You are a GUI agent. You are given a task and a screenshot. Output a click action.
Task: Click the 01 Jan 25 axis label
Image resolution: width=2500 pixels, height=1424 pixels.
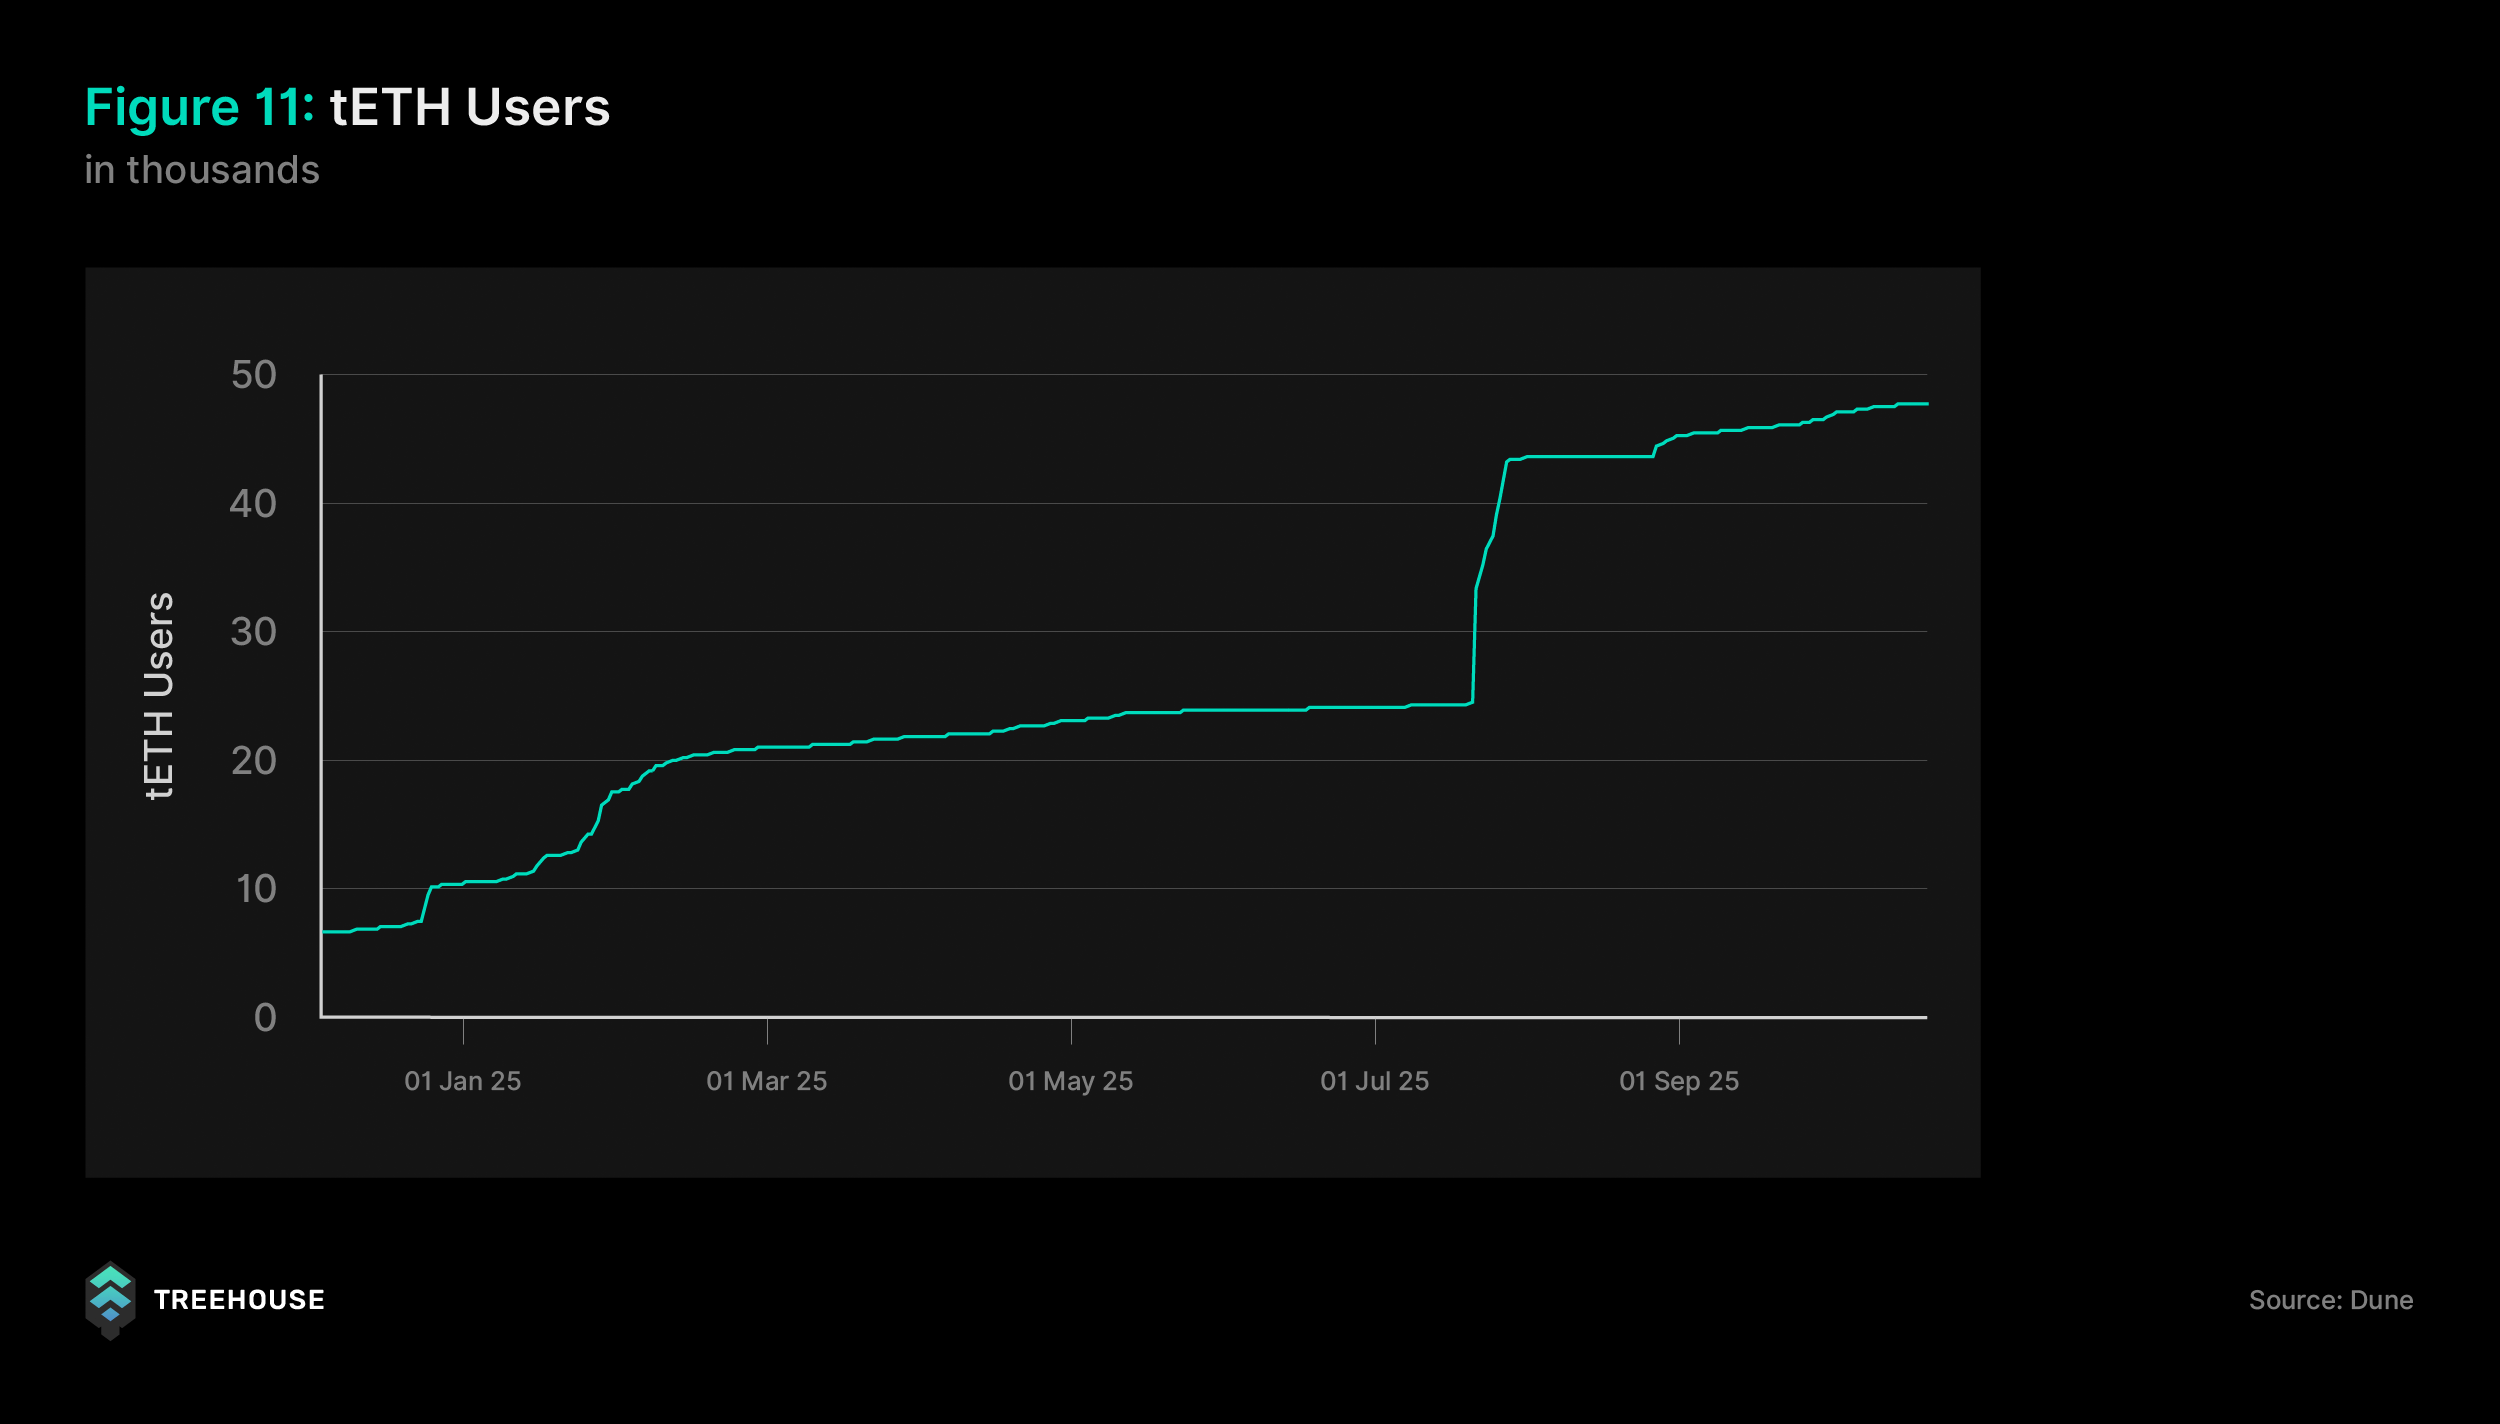tap(462, 1081)
